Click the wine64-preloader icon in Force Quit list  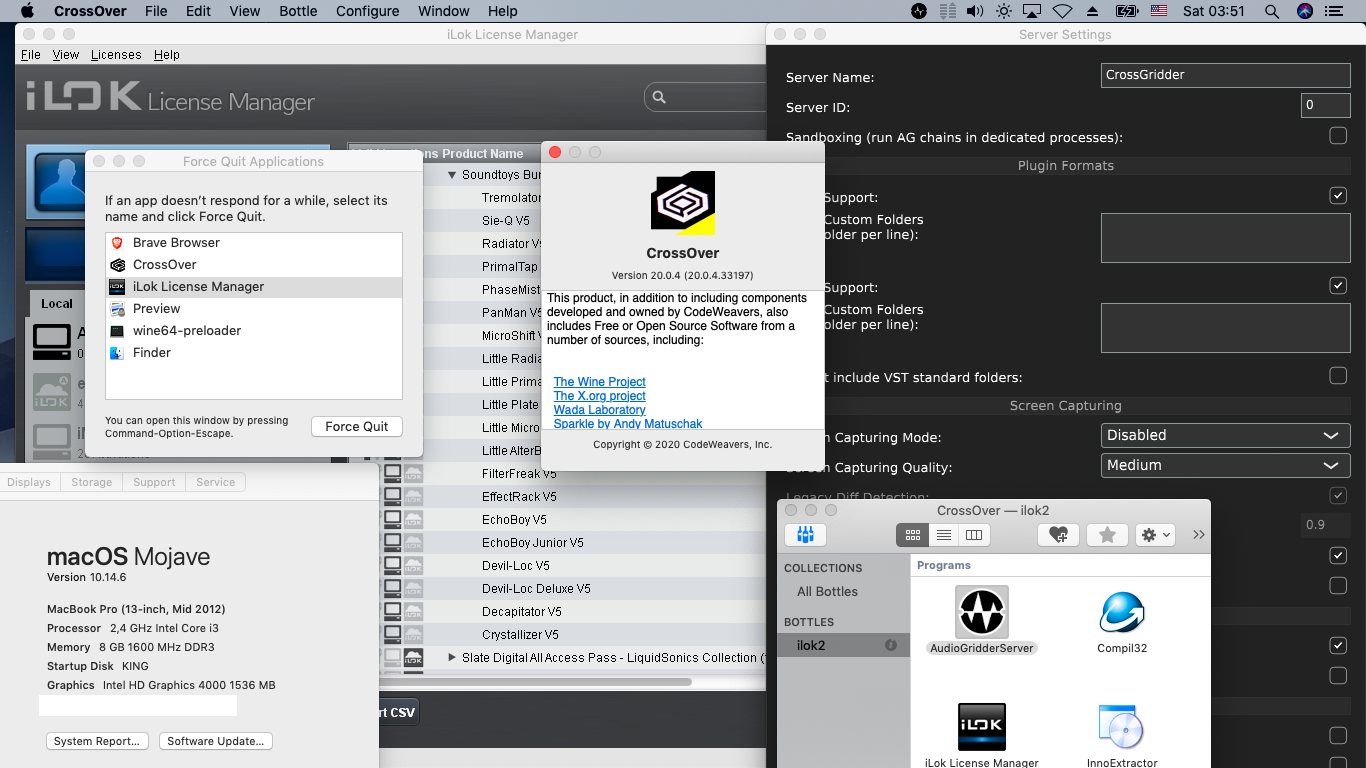(x=118, y=331)
